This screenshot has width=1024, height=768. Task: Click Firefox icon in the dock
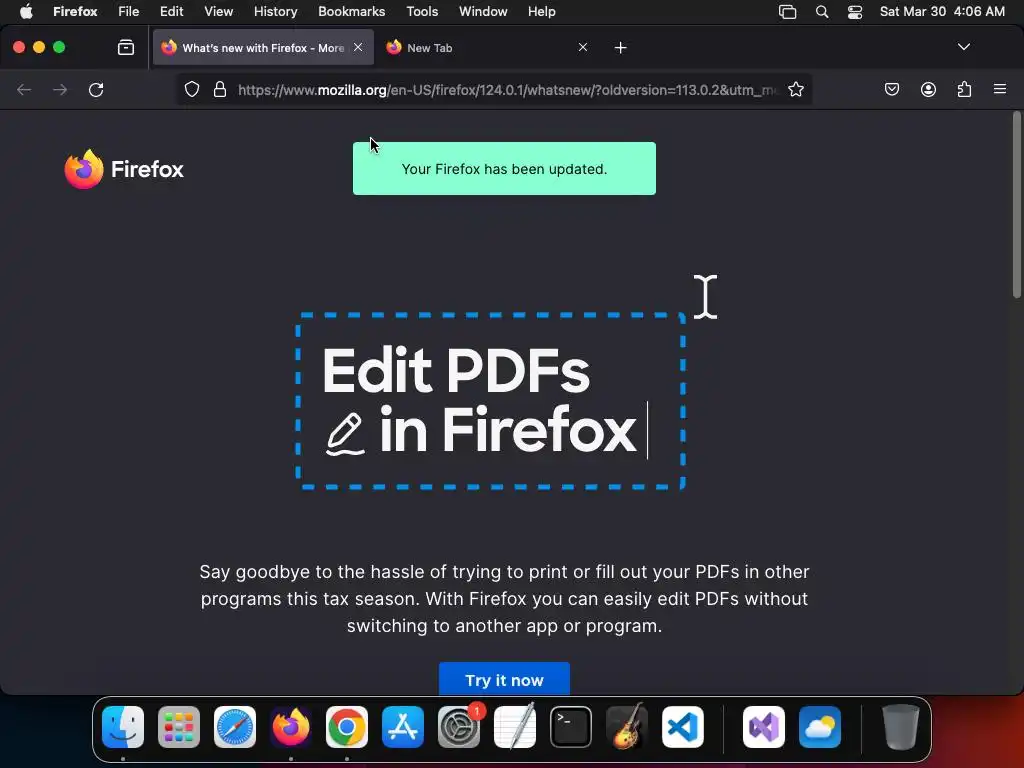click(x=291, y=727)
